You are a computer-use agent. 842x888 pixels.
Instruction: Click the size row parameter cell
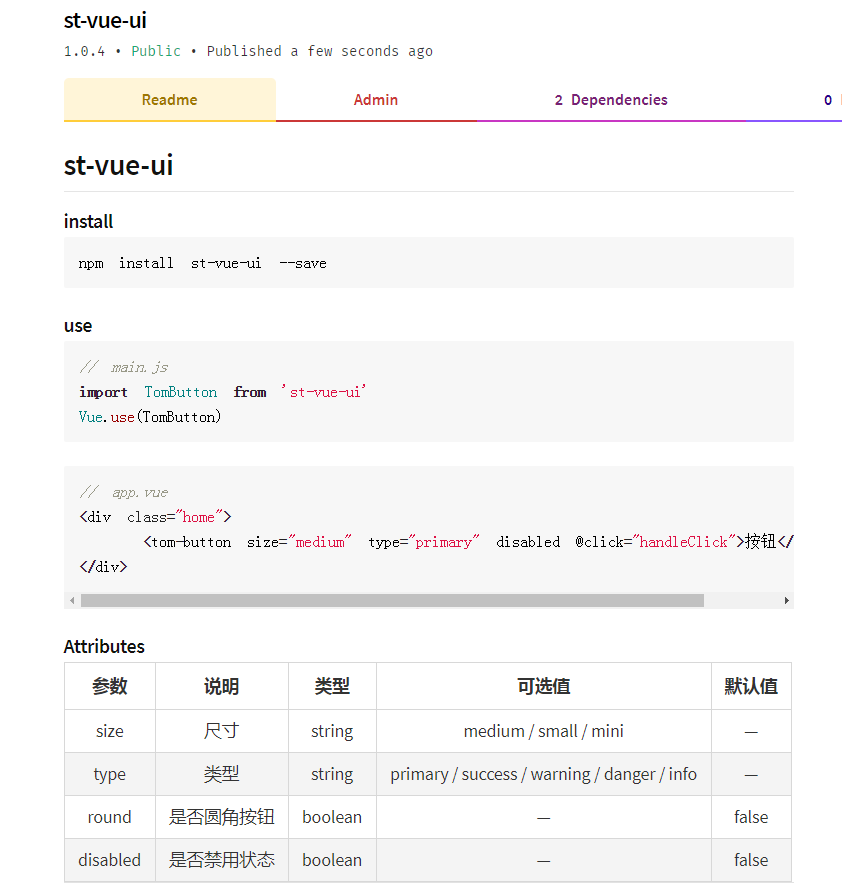coord(110,731)
